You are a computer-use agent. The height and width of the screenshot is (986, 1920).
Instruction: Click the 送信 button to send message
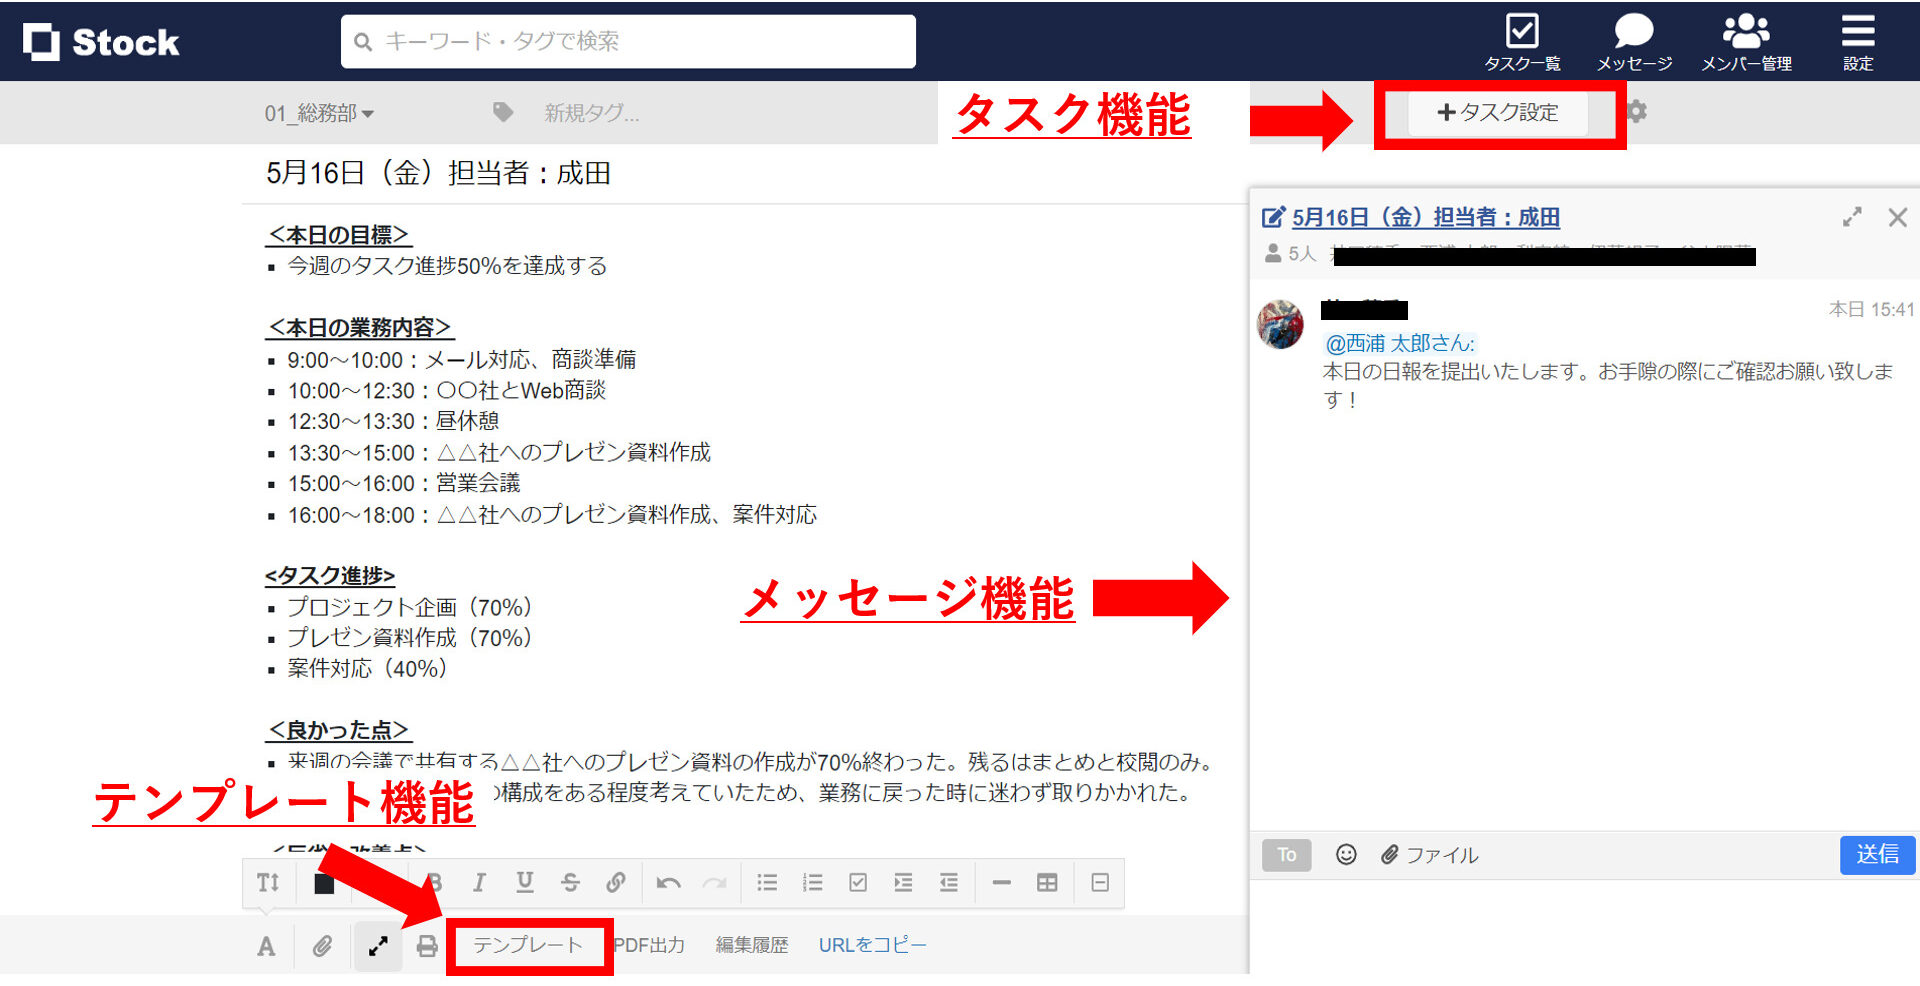(1877, 855)
